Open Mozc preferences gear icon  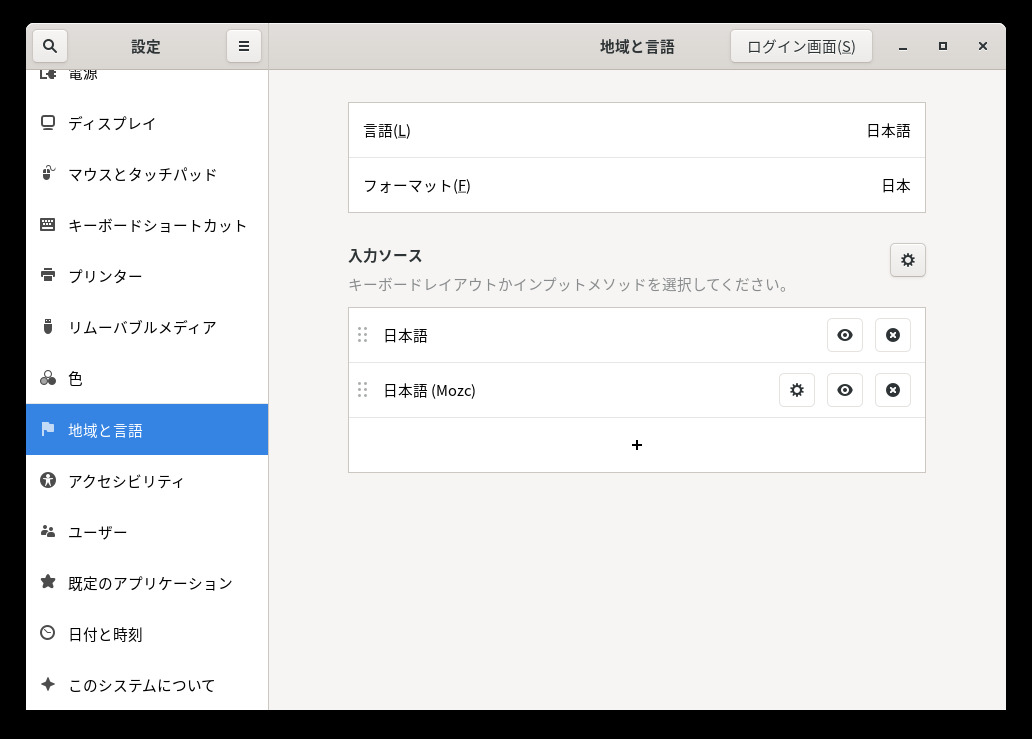pos(796,390)
